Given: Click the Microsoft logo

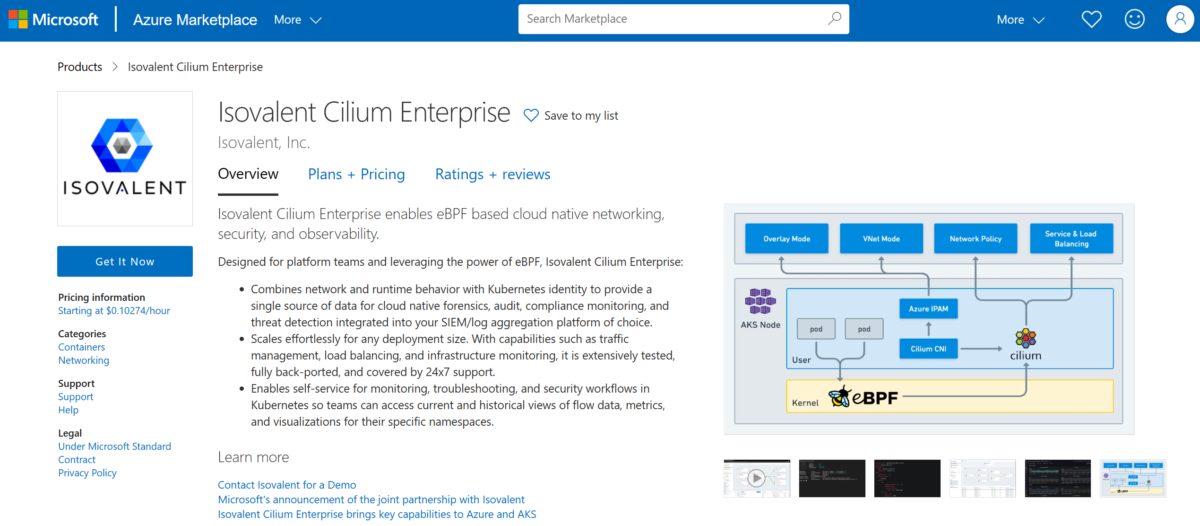Looking at the screenshot, I should 52,19.
